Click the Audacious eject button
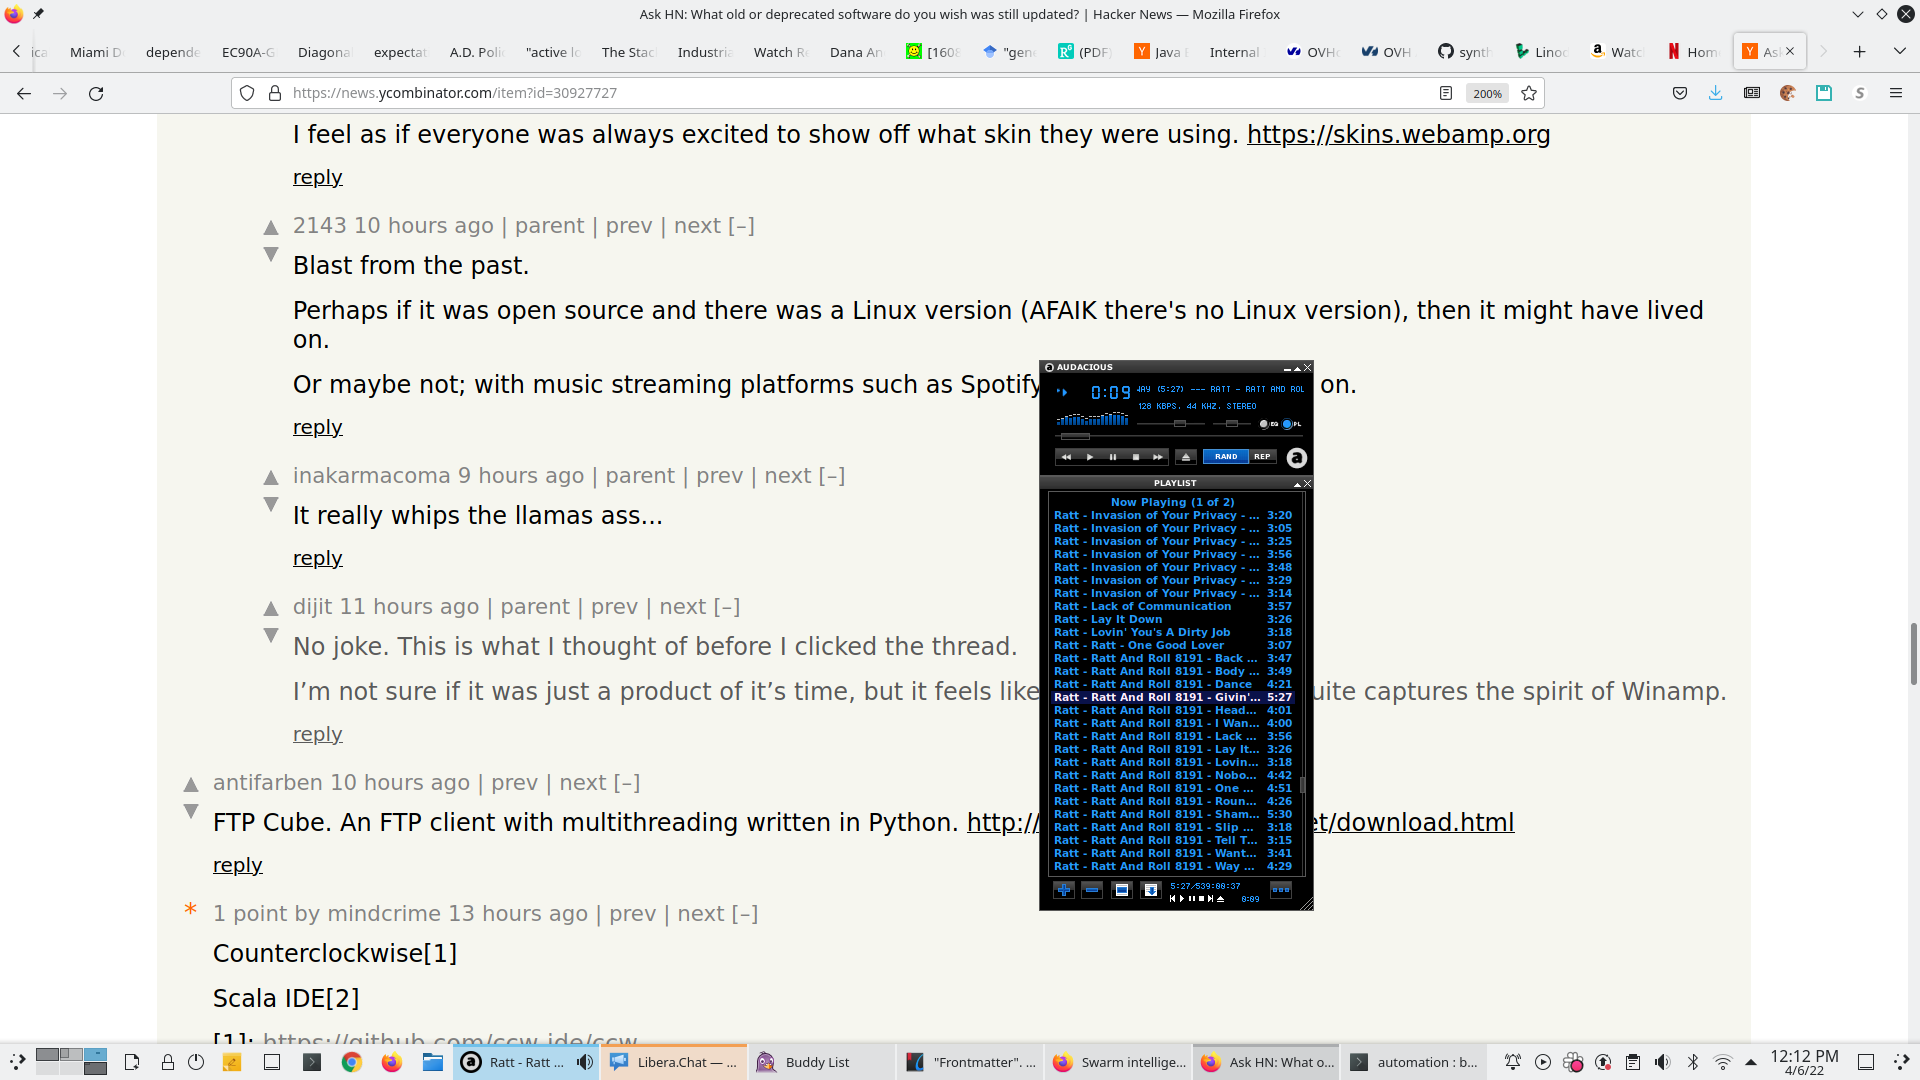Viewport: 1920px width, 1080px height. pyautogui.click(x=1186, y=457)
